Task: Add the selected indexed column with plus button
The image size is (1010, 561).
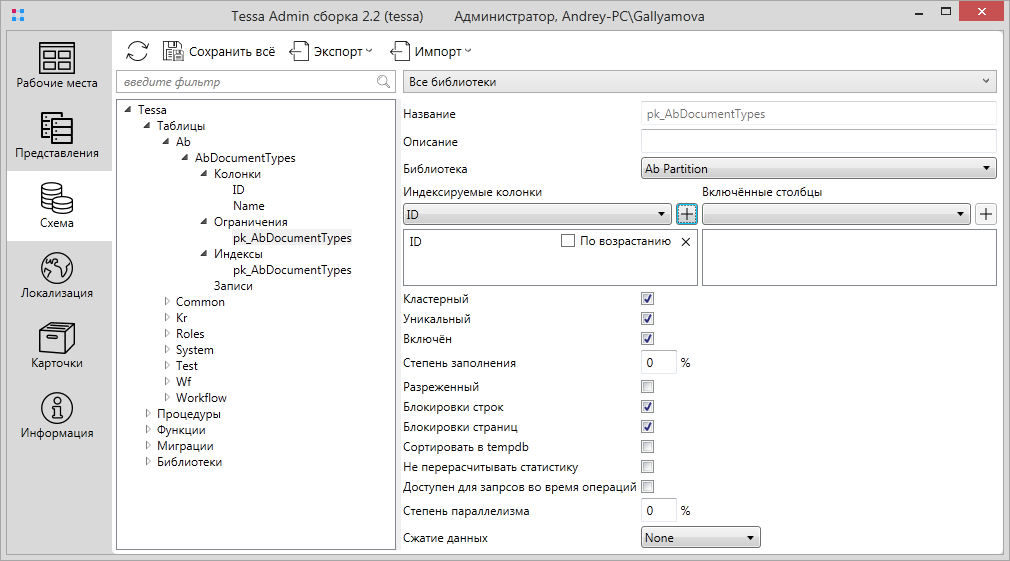Action: point(686,214)
